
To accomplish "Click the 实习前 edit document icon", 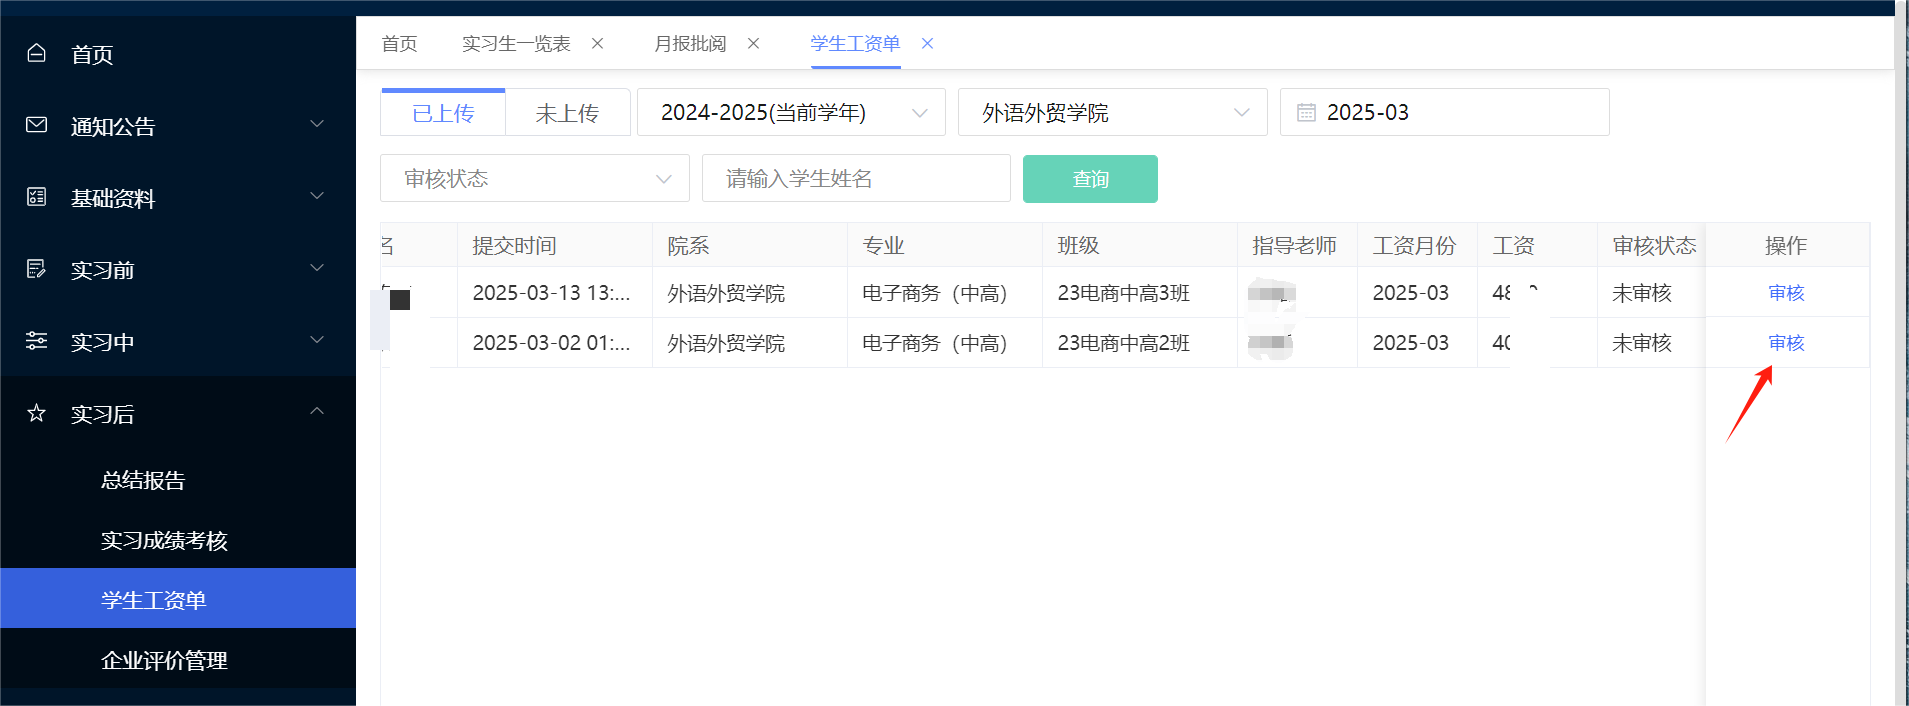I will click(x=37, y=269).
